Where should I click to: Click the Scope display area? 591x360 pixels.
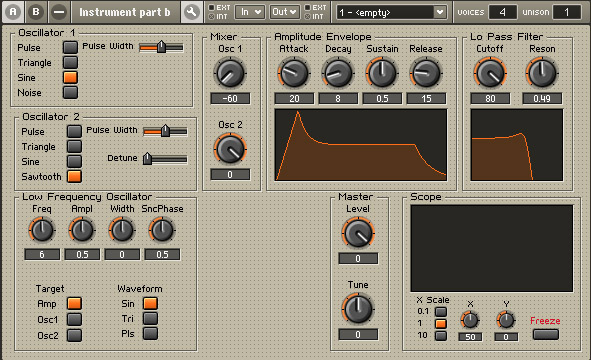tap(492, 248)
